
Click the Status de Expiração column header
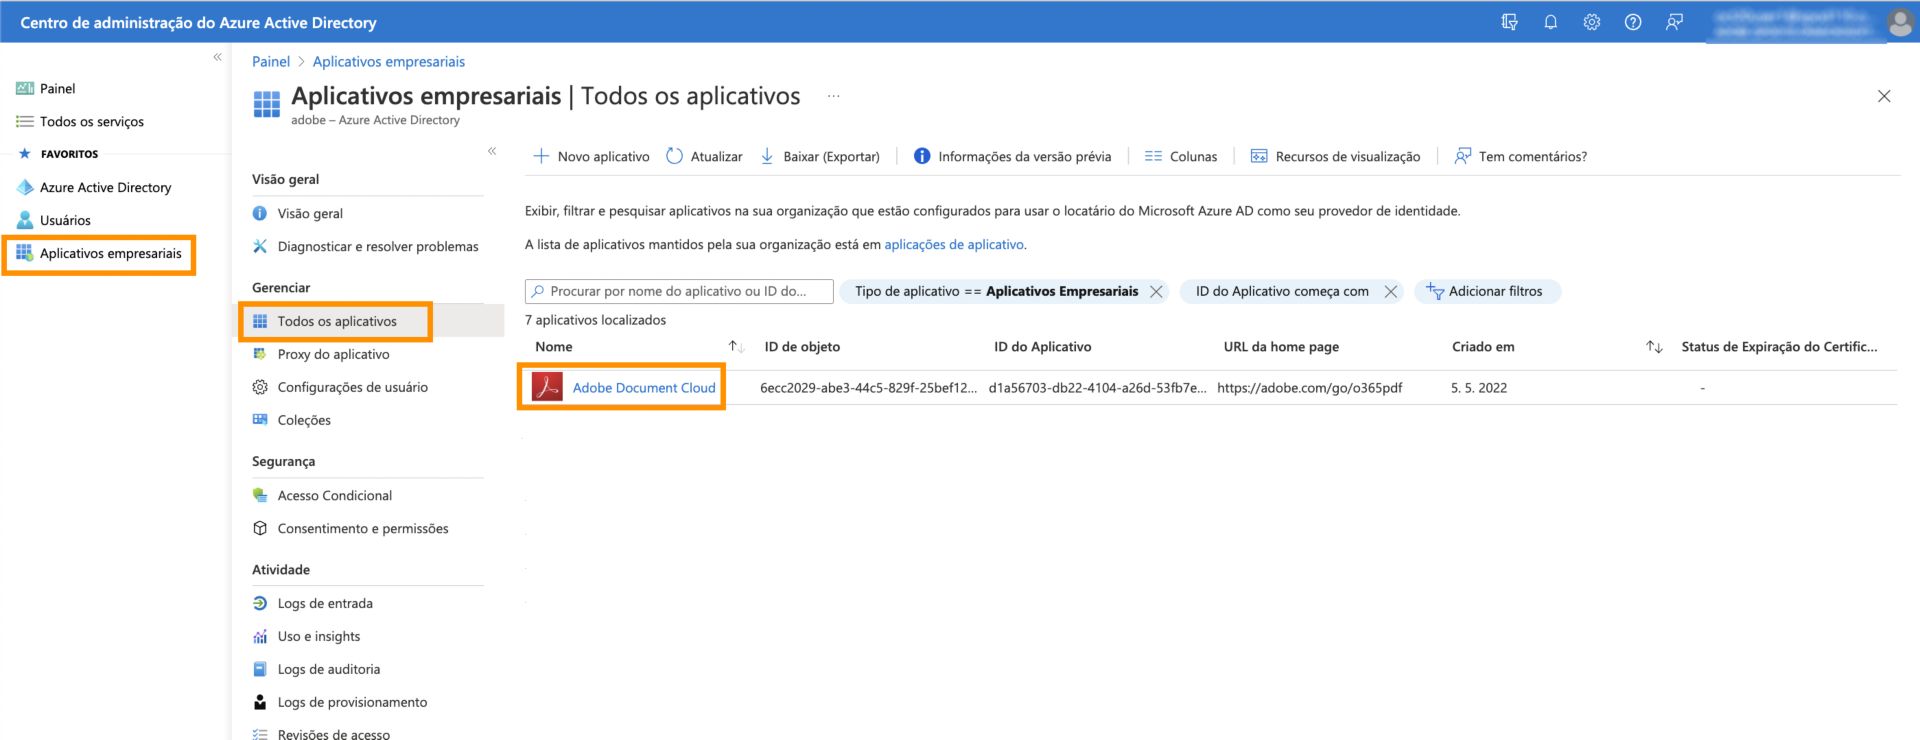1779,346
